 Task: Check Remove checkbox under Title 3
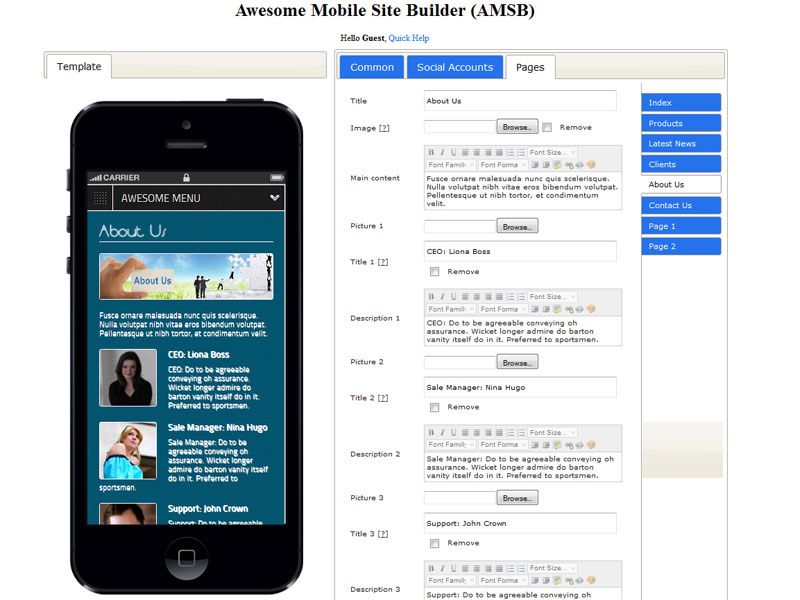[434, 543]
